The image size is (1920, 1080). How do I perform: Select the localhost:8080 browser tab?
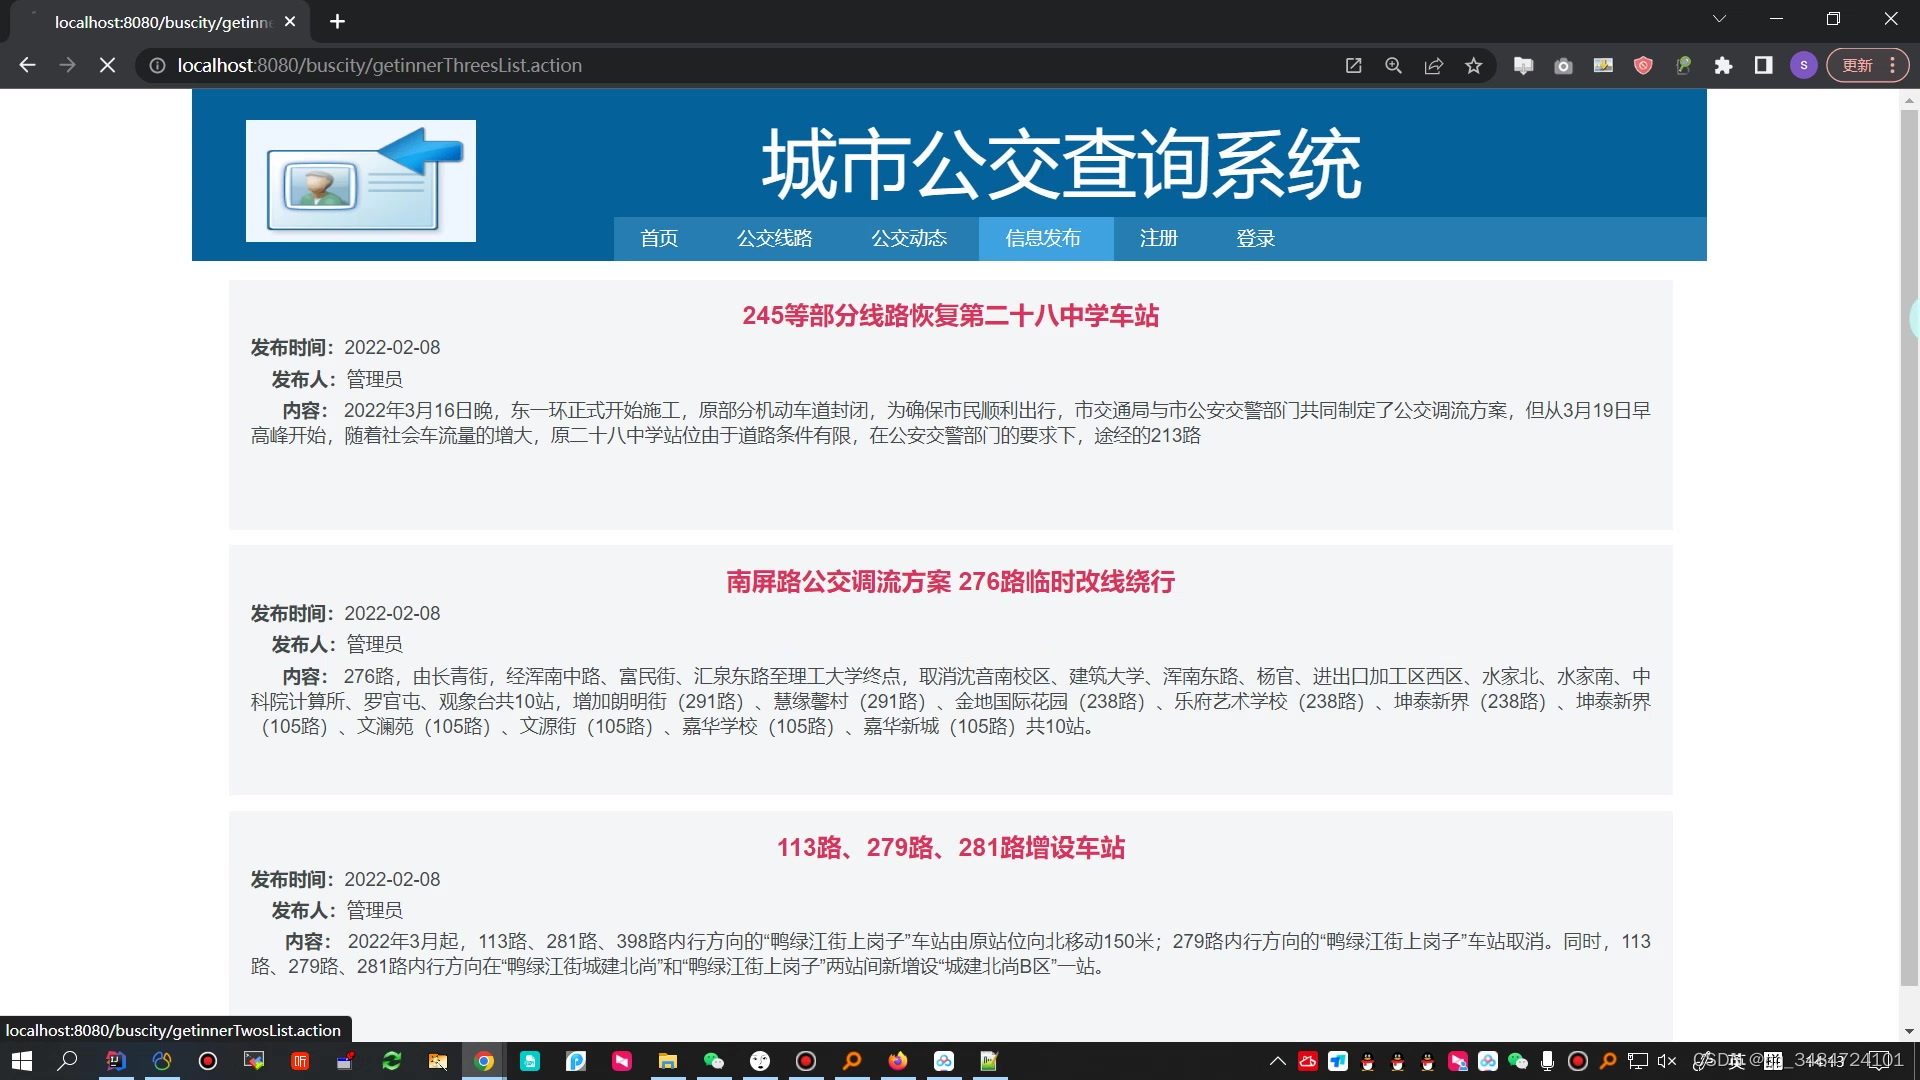tap(160, 21)
